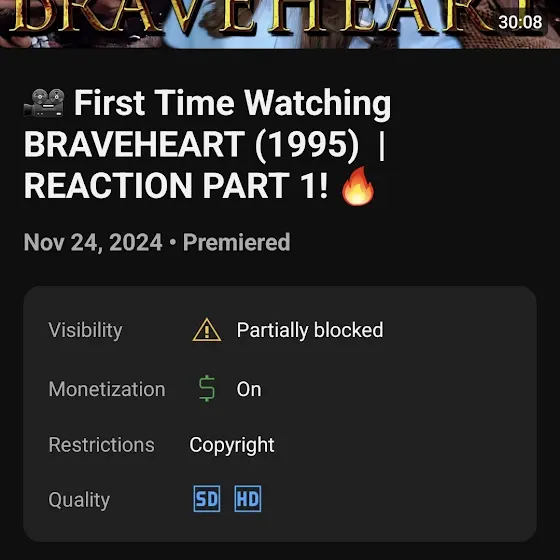The width and height of the screenshot is (560, 560).
Task: Click REACTION PART 1! title line
Action: tap(176, 185)
